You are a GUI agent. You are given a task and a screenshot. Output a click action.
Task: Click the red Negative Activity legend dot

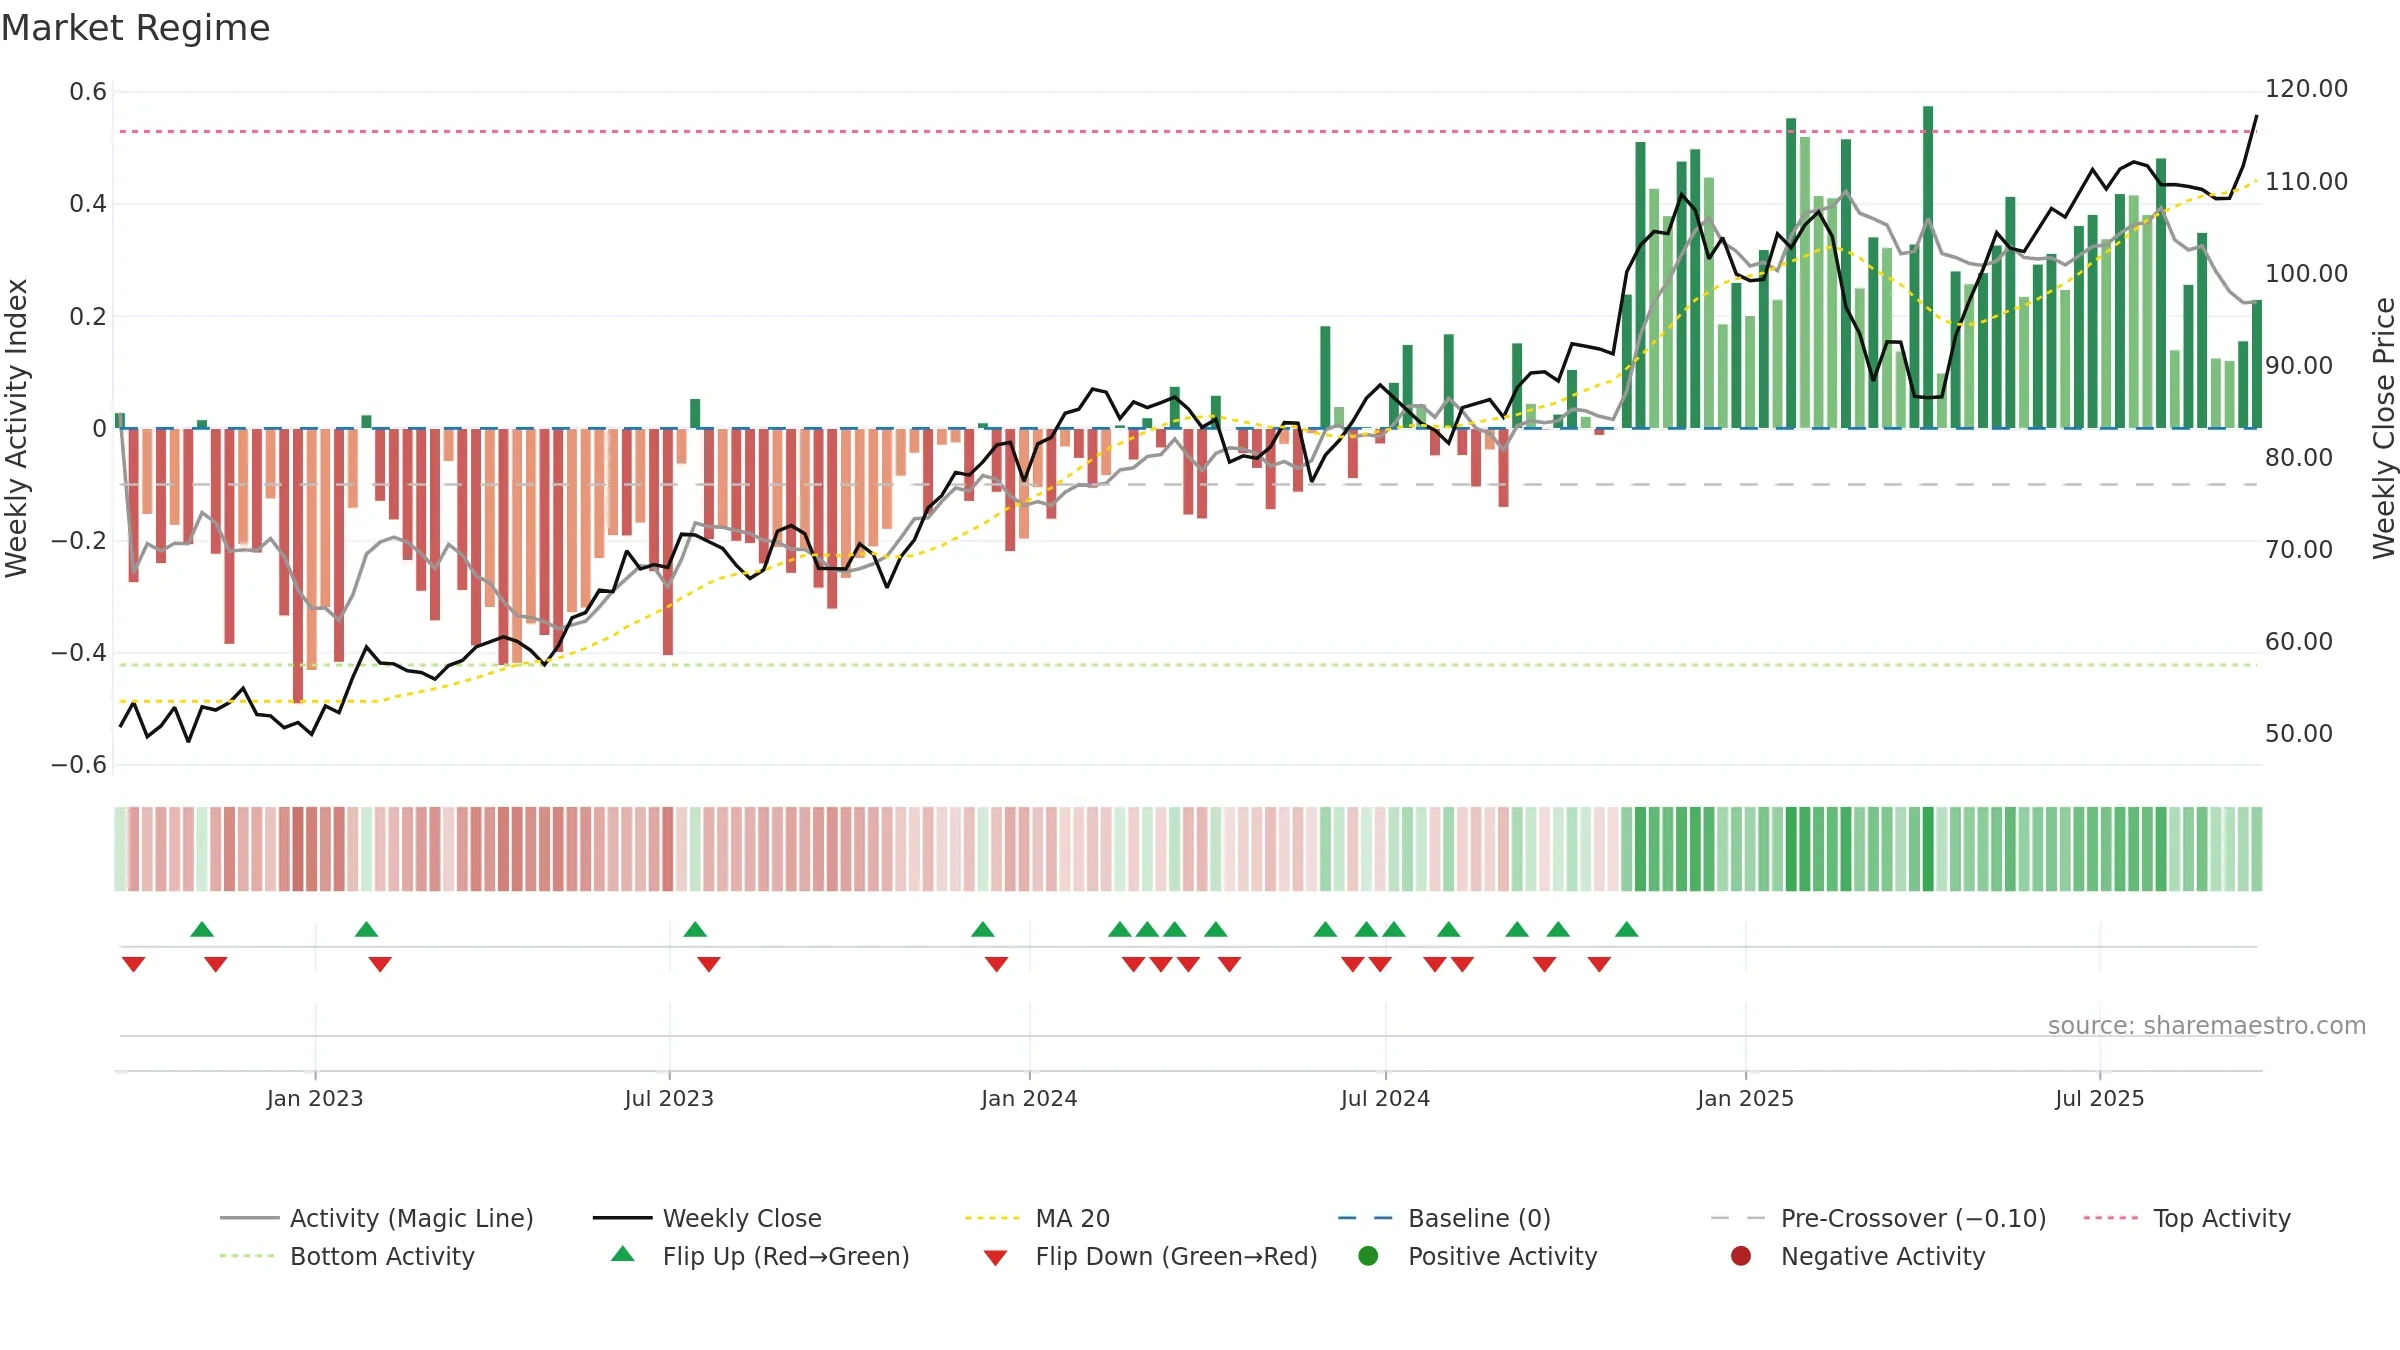[x=1741, y=1255]
